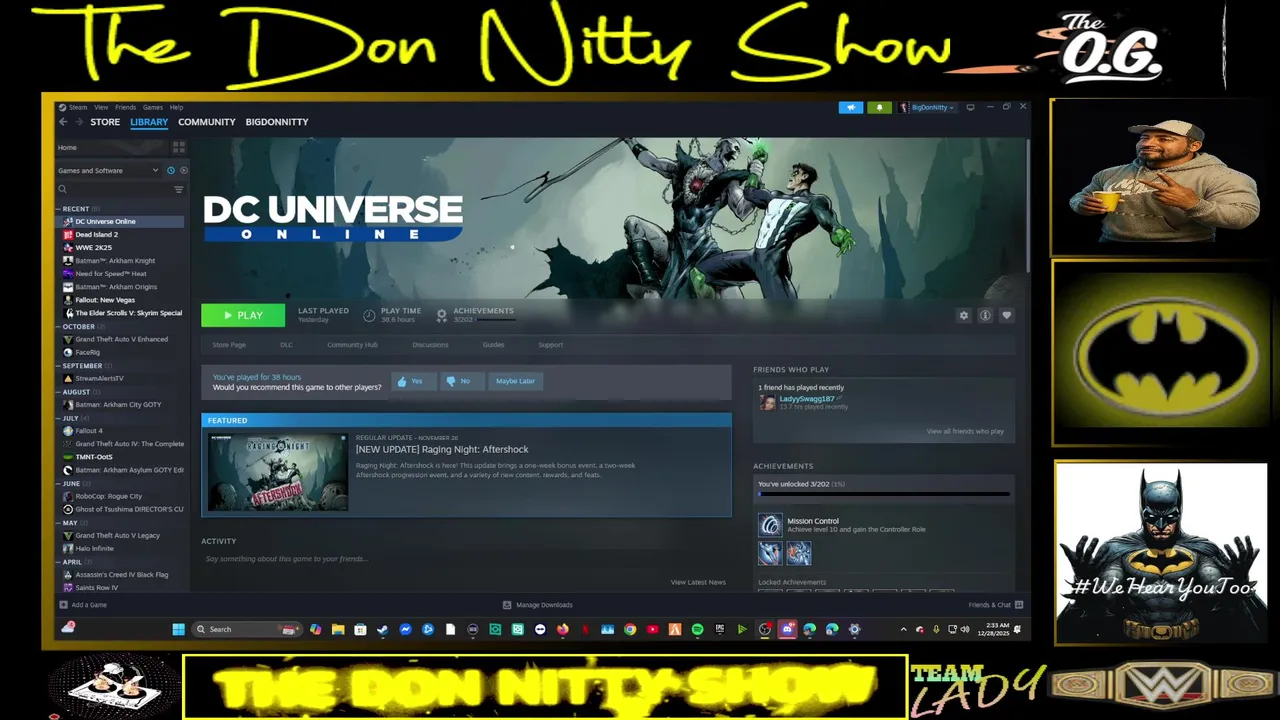Expand the Games and Software dropdown
1280x720 pixels.
108,170
